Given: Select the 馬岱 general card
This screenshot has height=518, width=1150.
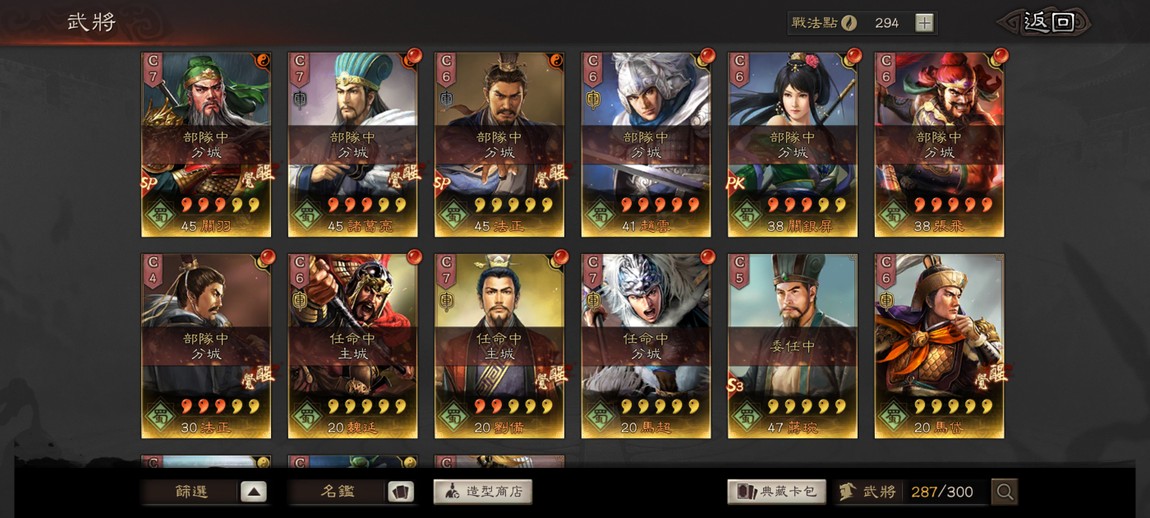Looking at the screenshot, I should click(940, 346).
